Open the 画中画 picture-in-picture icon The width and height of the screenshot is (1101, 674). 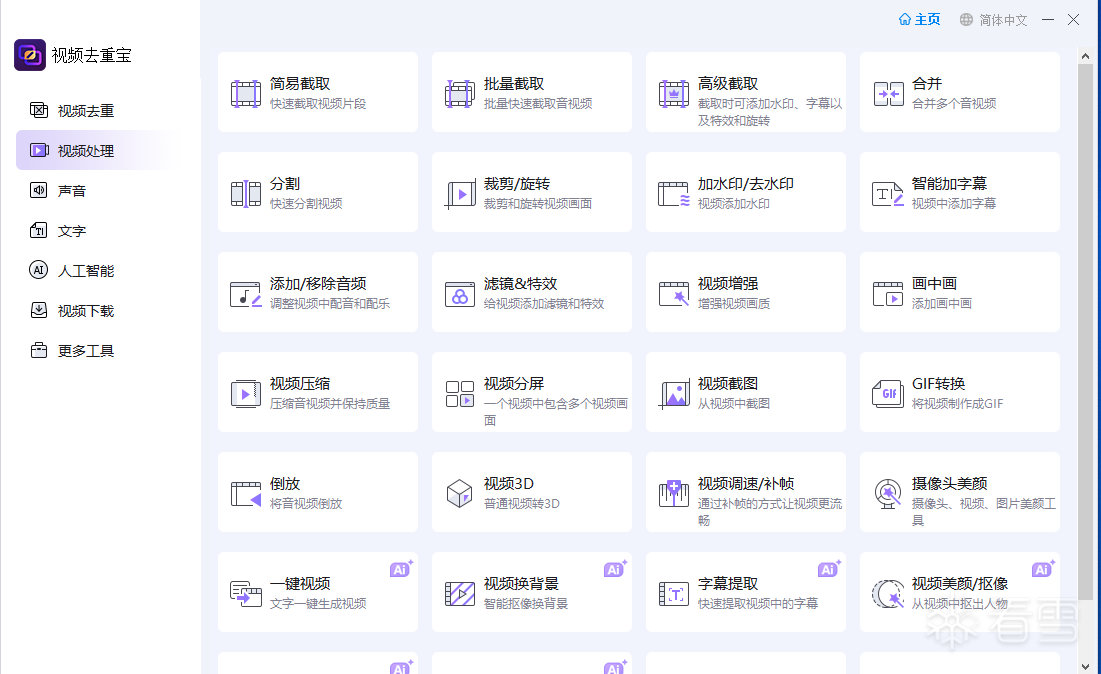888,294
